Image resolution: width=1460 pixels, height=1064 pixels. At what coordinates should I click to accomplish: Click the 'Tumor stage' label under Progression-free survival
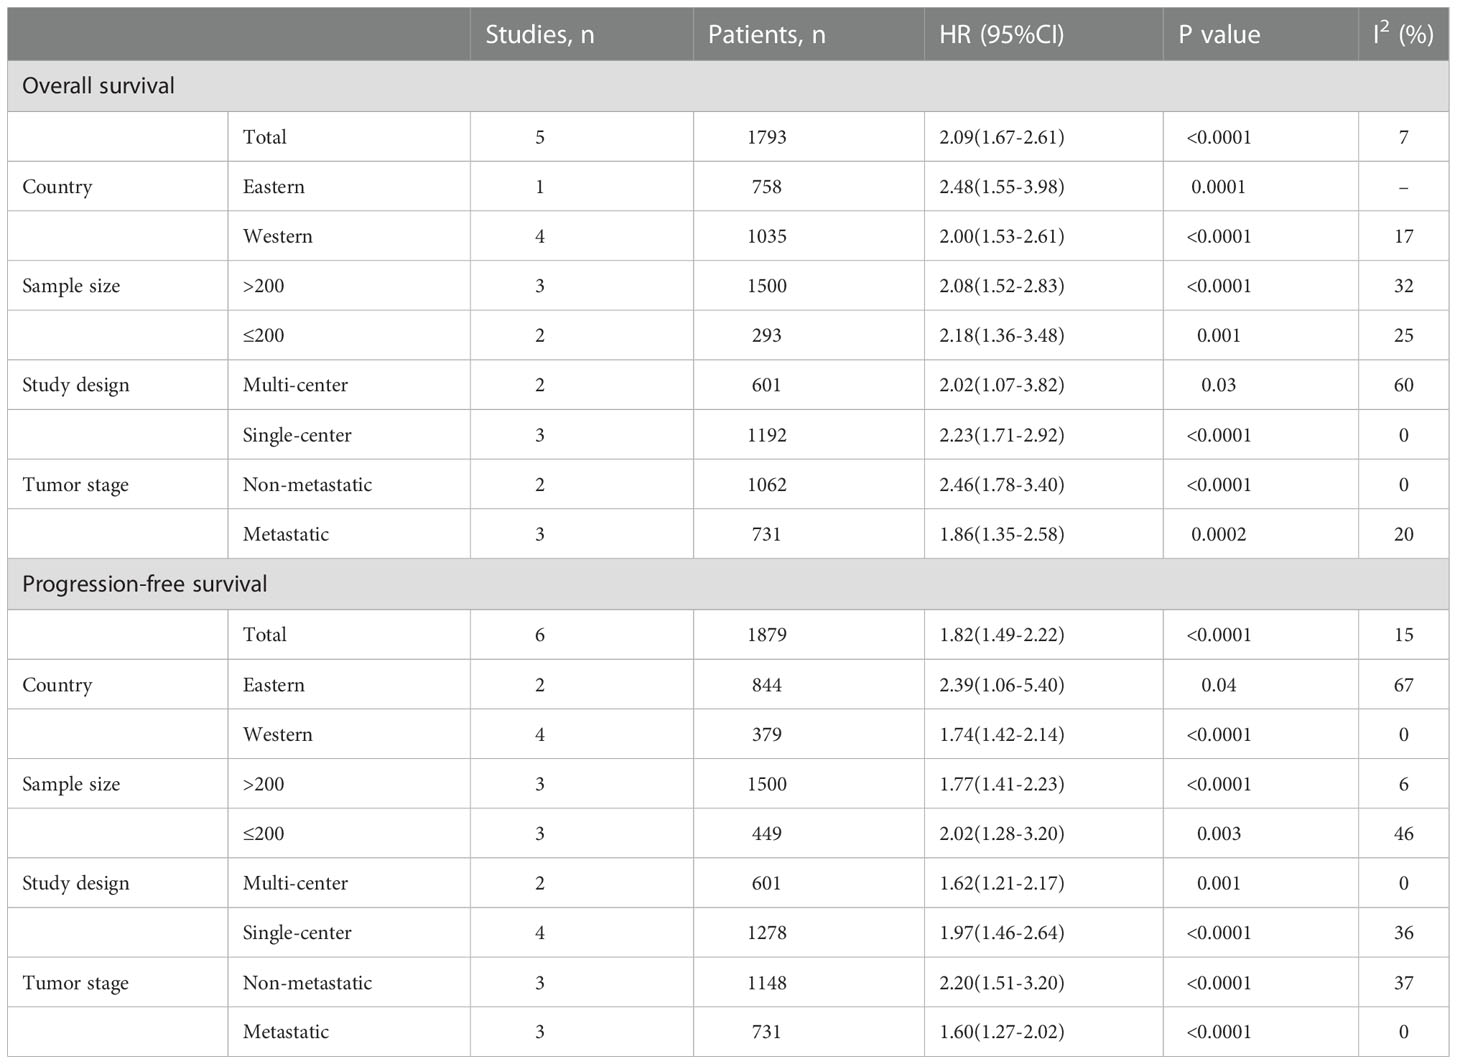click(x=75, y=983)
